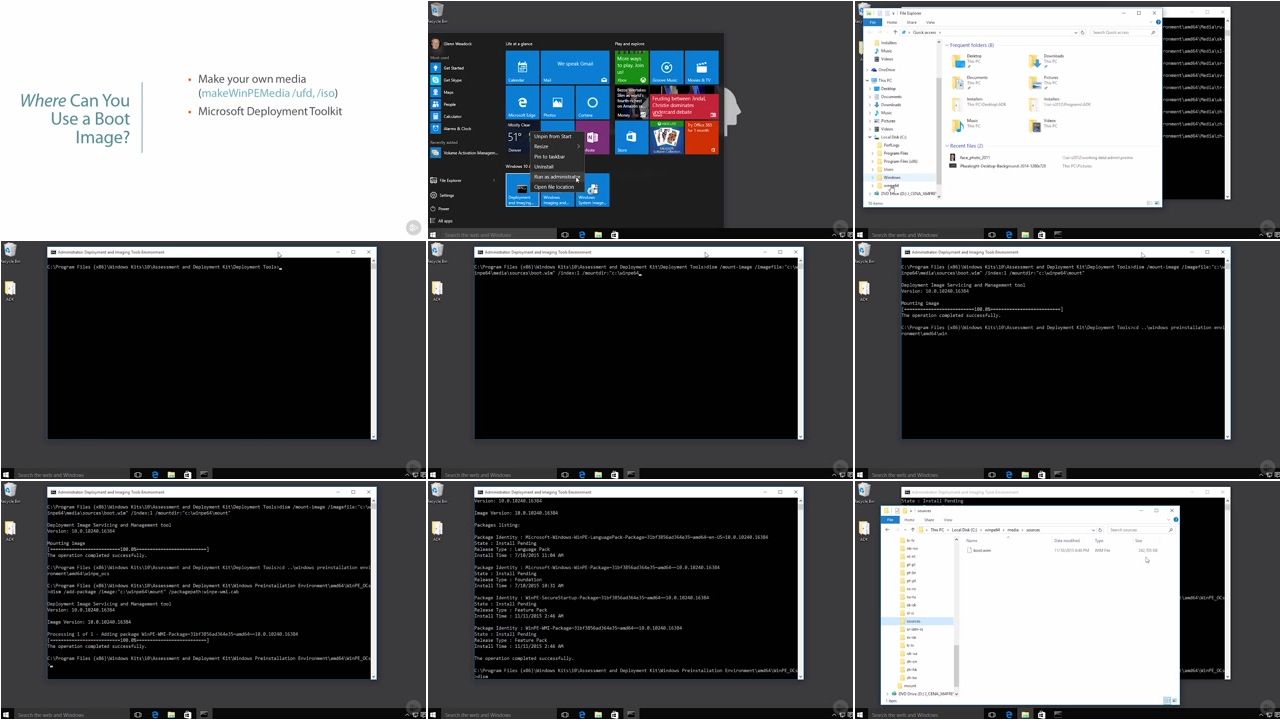Select Local Disk (C:) in the navigation tree
The image size is (1281, 720).
[892, 137]
